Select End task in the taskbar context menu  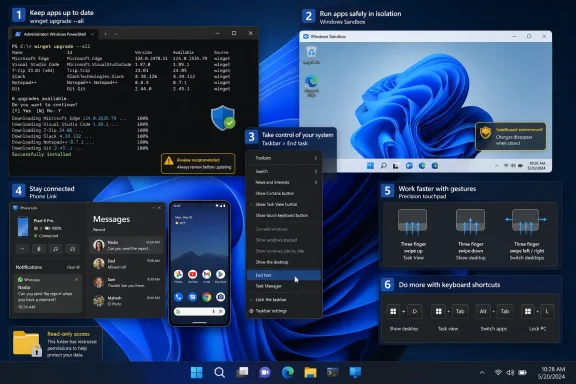pyautogui.click(x=284, y=275)
